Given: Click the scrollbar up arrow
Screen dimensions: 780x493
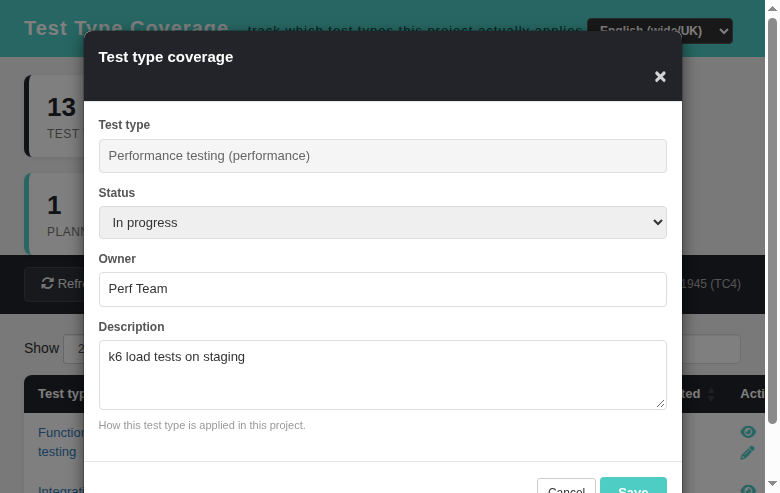Looking at the screenshot, I should pyautogui.click(x=773, y=8).
